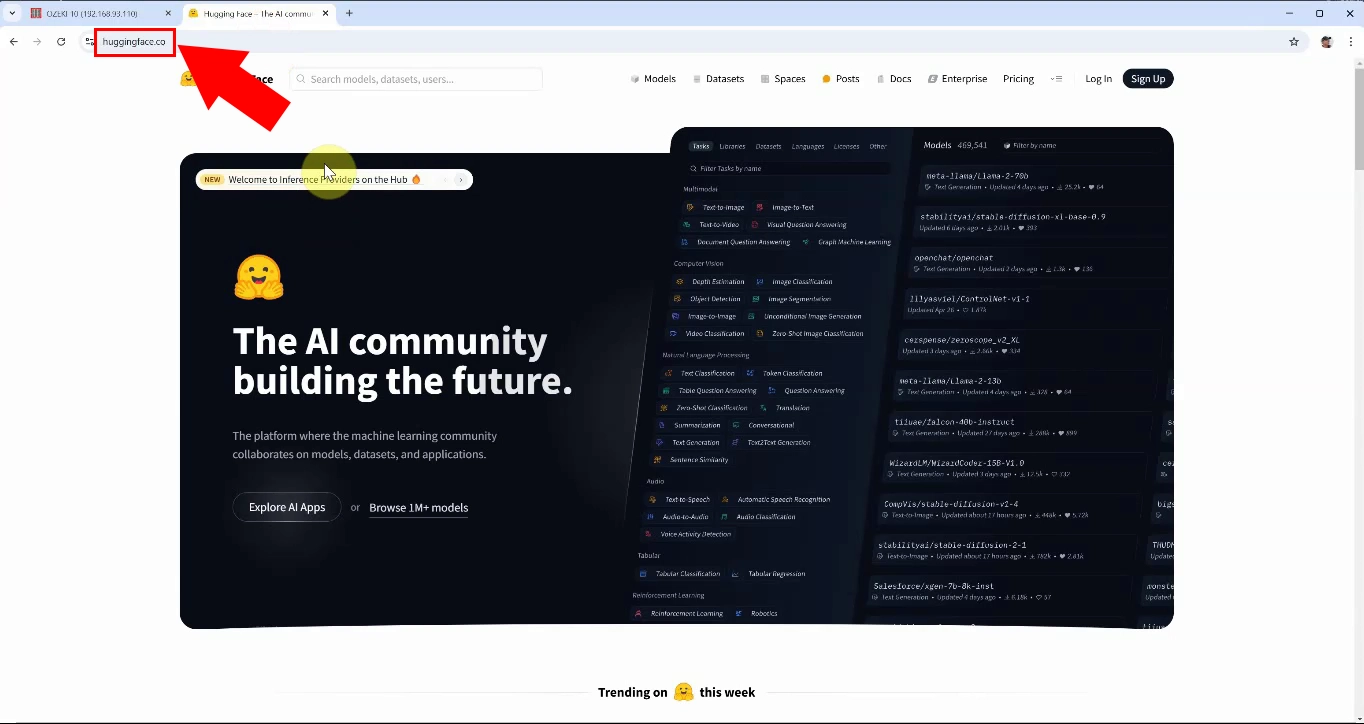Image resolution: width=1364 pixels, height=724 pixels.
Task: Expand the additional navigation menu icon
Action: point(1056,79)
